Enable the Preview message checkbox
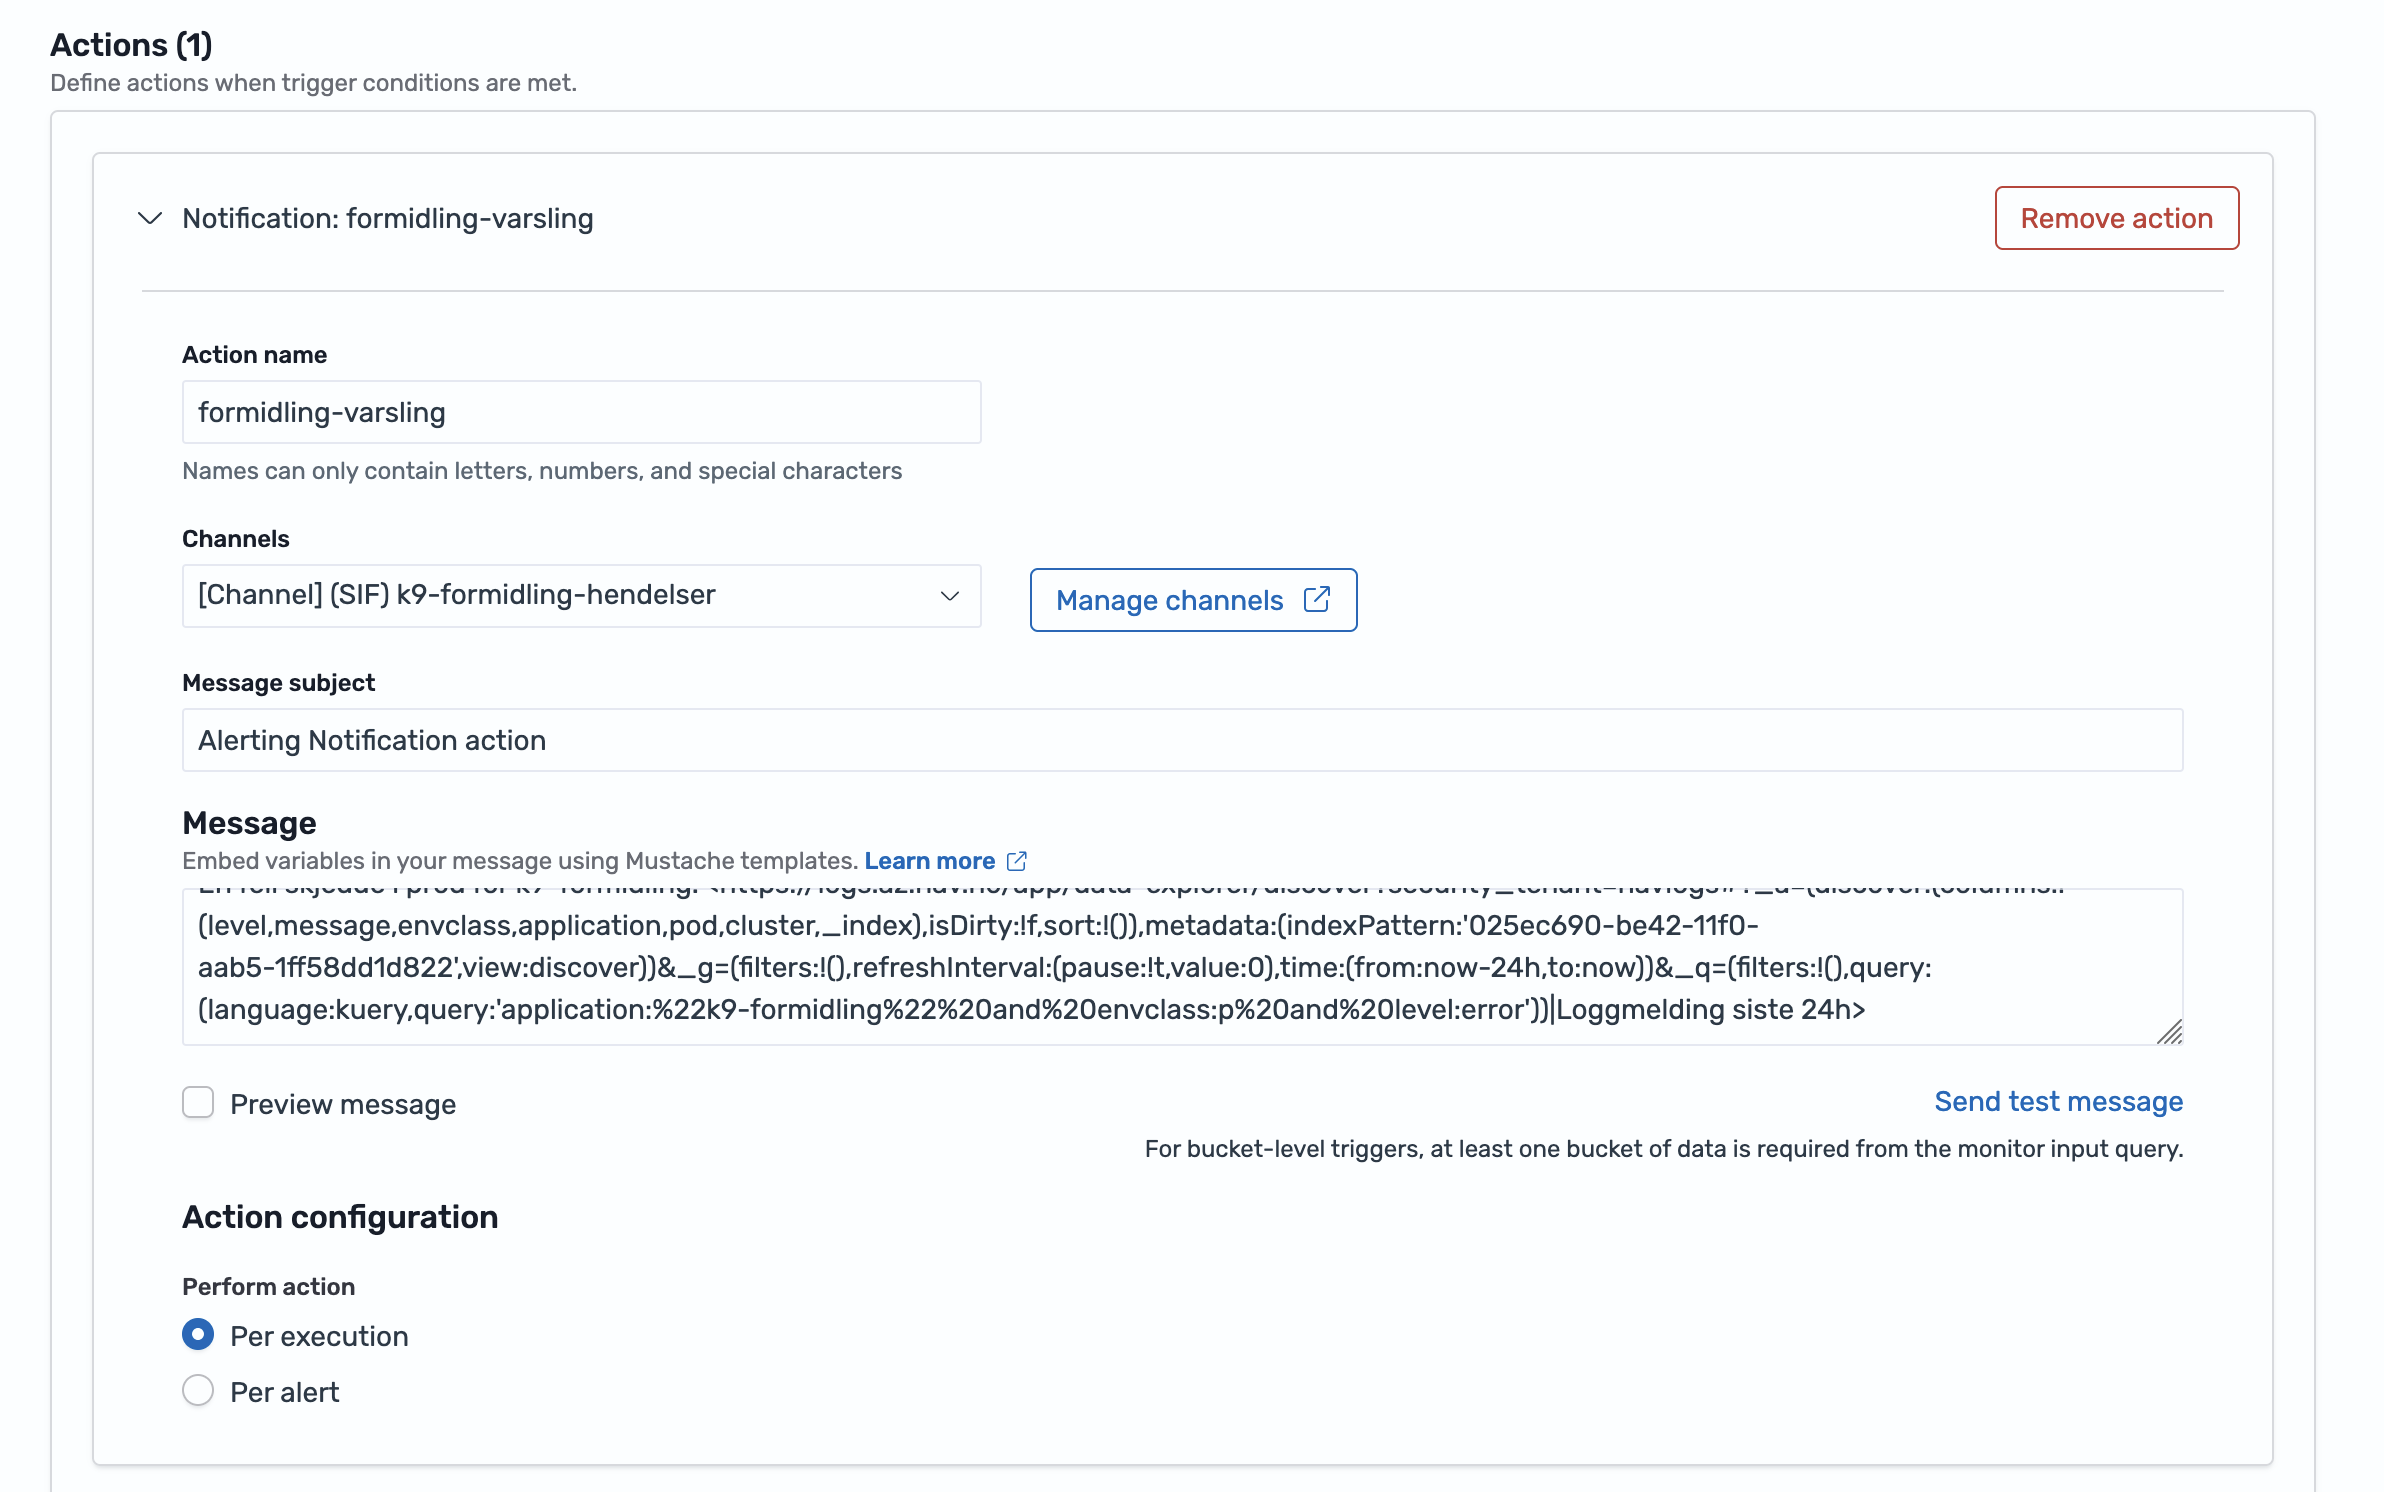The image size is (2384, 1492). (x=198, y=1102)
